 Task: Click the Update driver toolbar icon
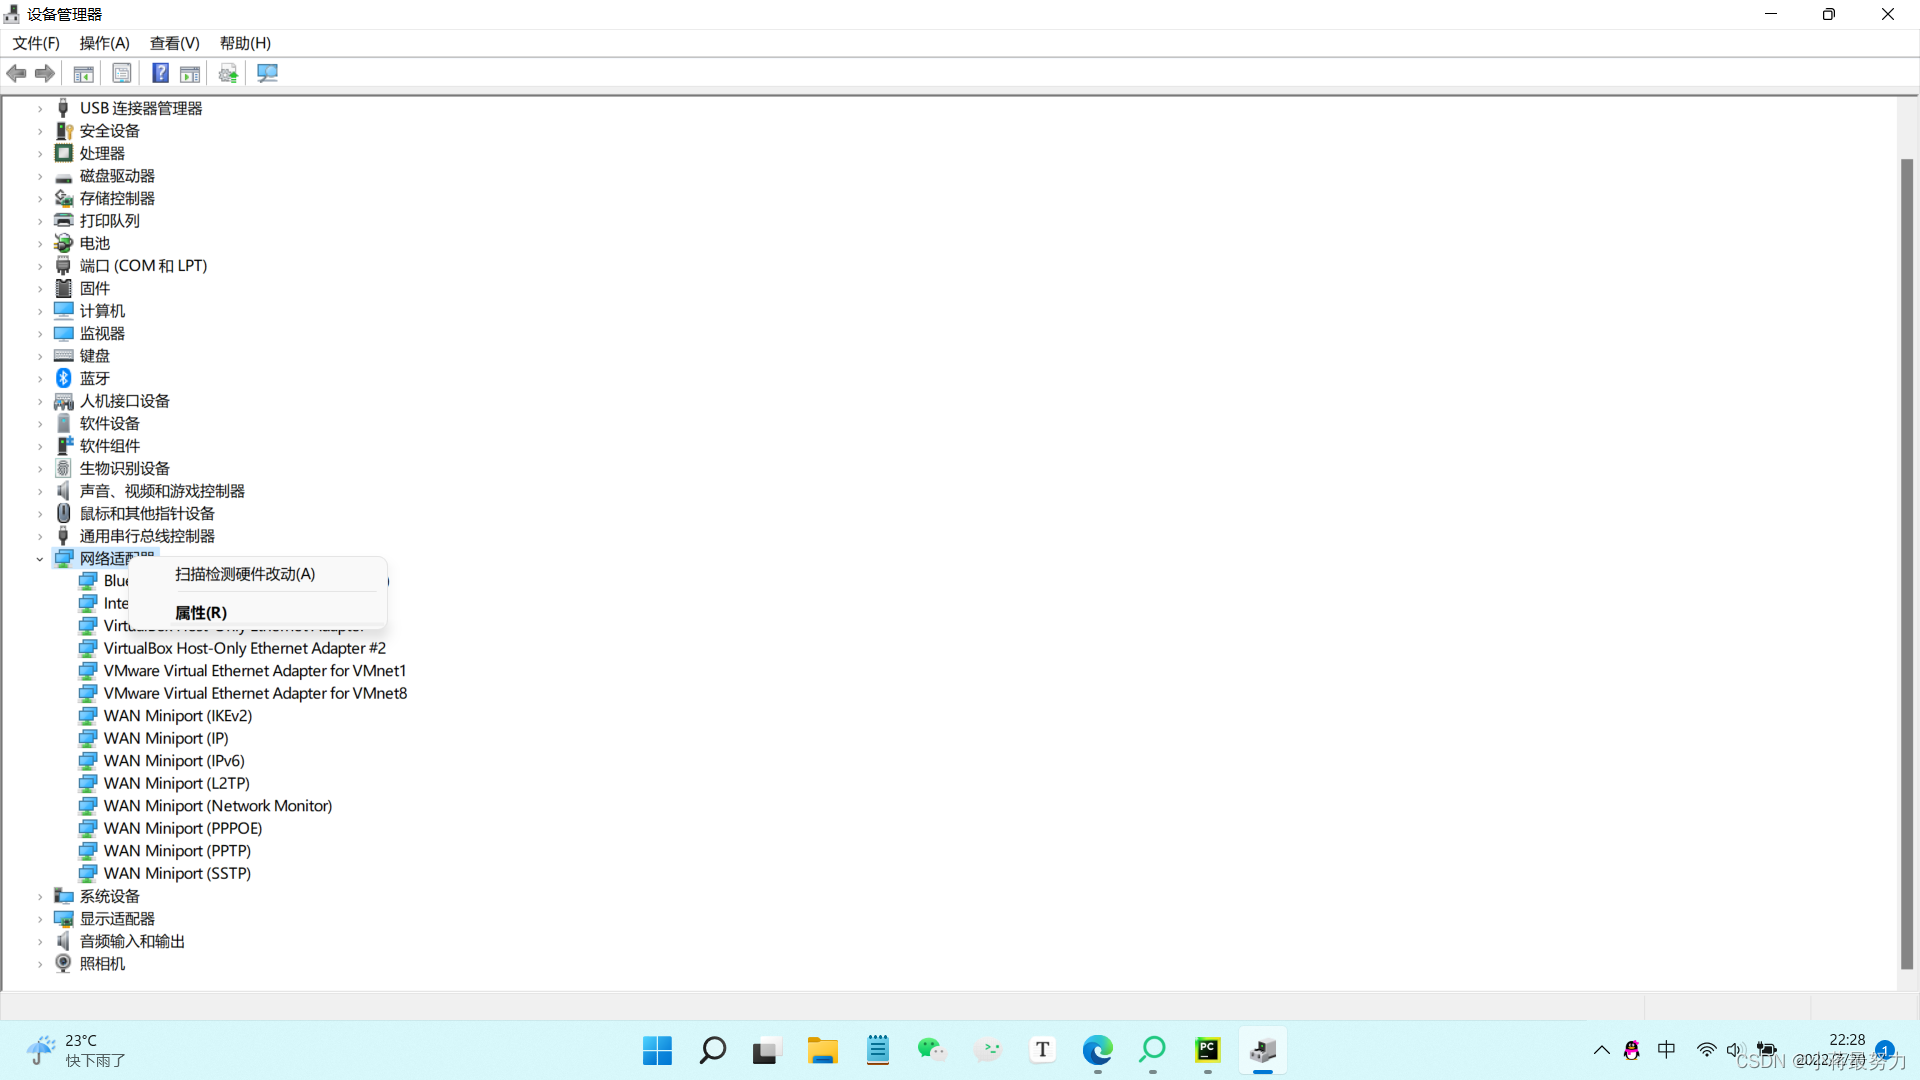tap(228, 73)
